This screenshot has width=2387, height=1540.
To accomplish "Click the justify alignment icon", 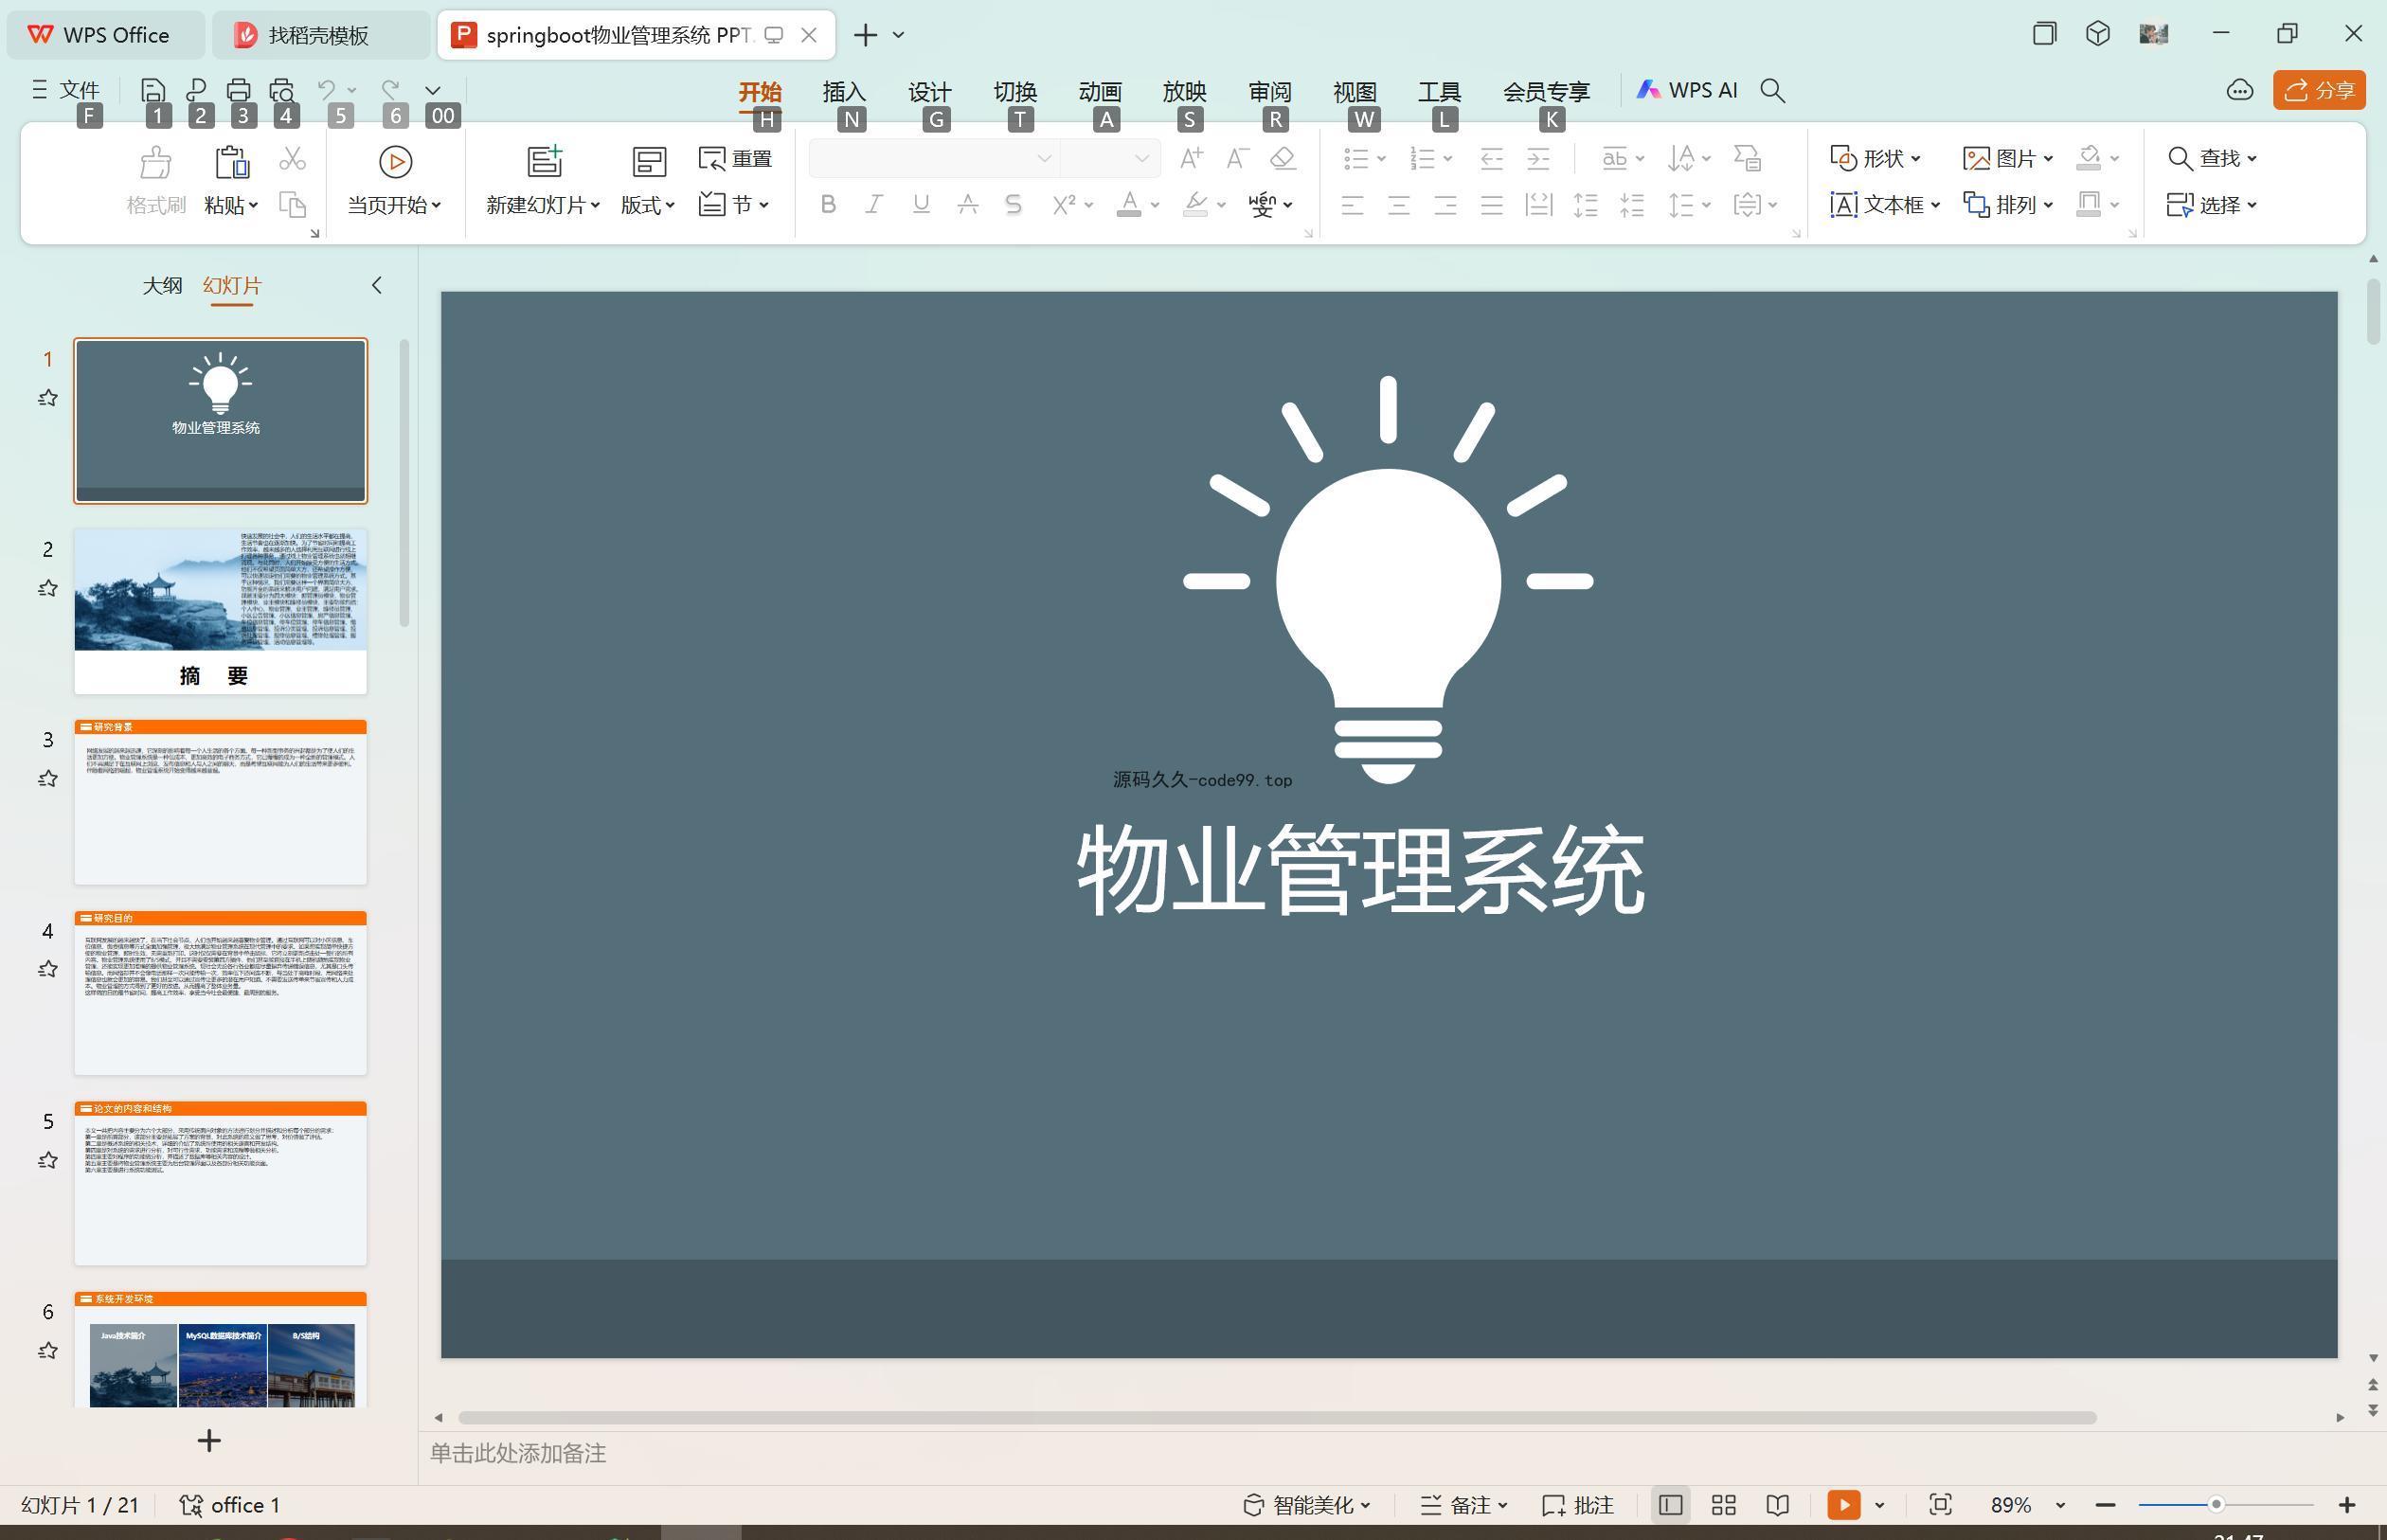I will click(x=1492, y=205).
